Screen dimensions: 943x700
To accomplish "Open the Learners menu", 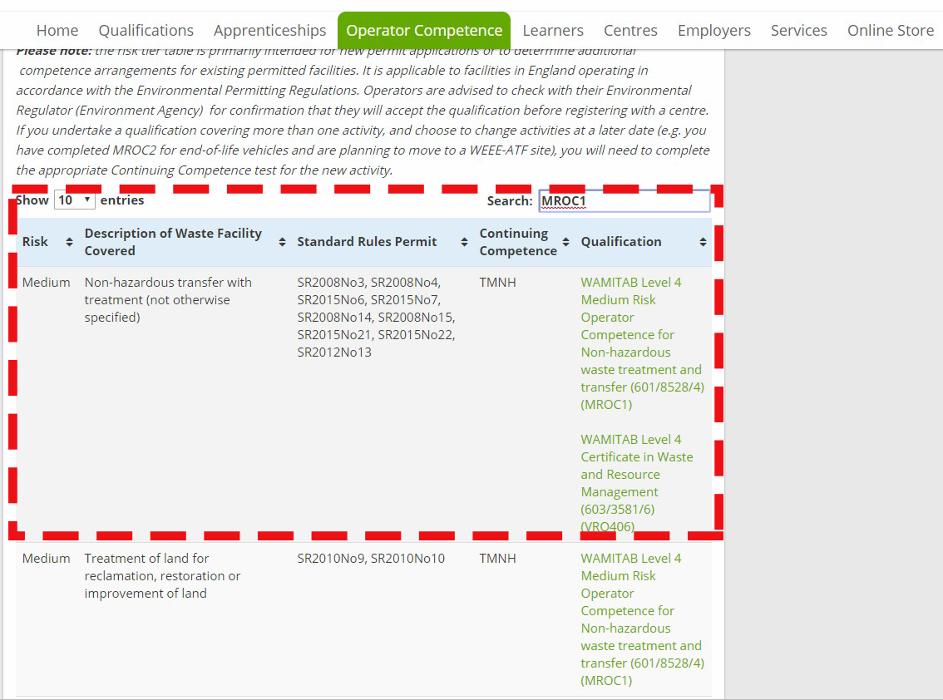I will pyautogui.click(x=553, y=30).
